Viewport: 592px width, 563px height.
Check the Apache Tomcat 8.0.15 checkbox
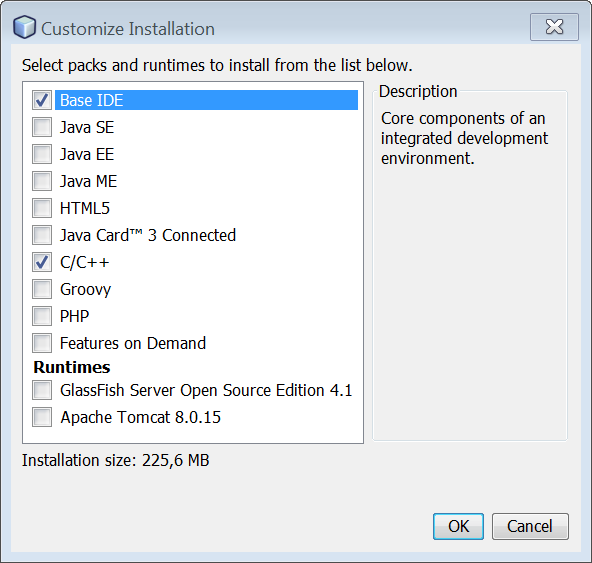tap(42, 417)
